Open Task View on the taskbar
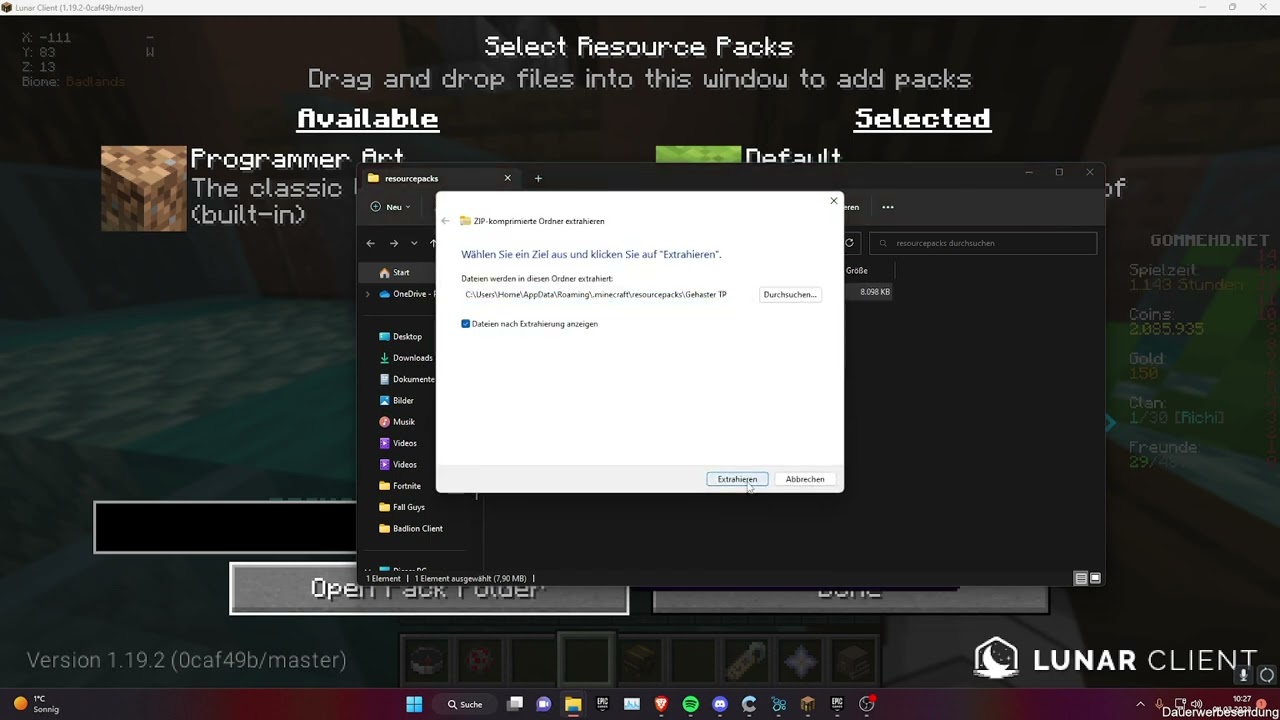 515,704
